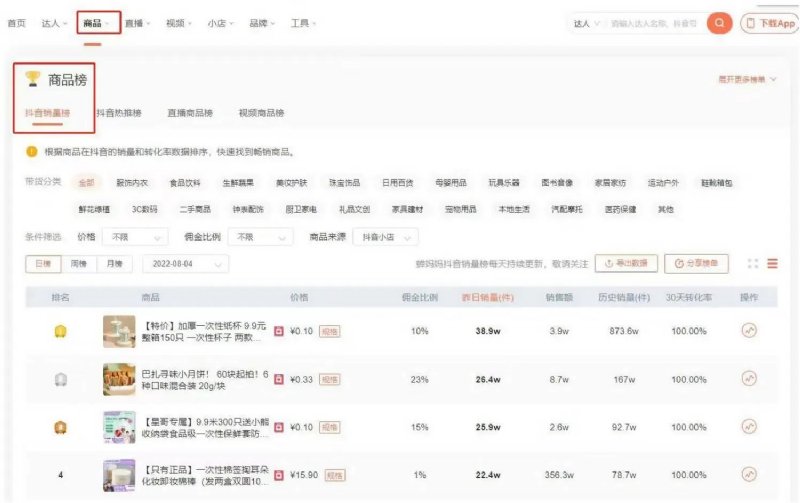Filter by 服饰内衣 category

pos(132,183)
